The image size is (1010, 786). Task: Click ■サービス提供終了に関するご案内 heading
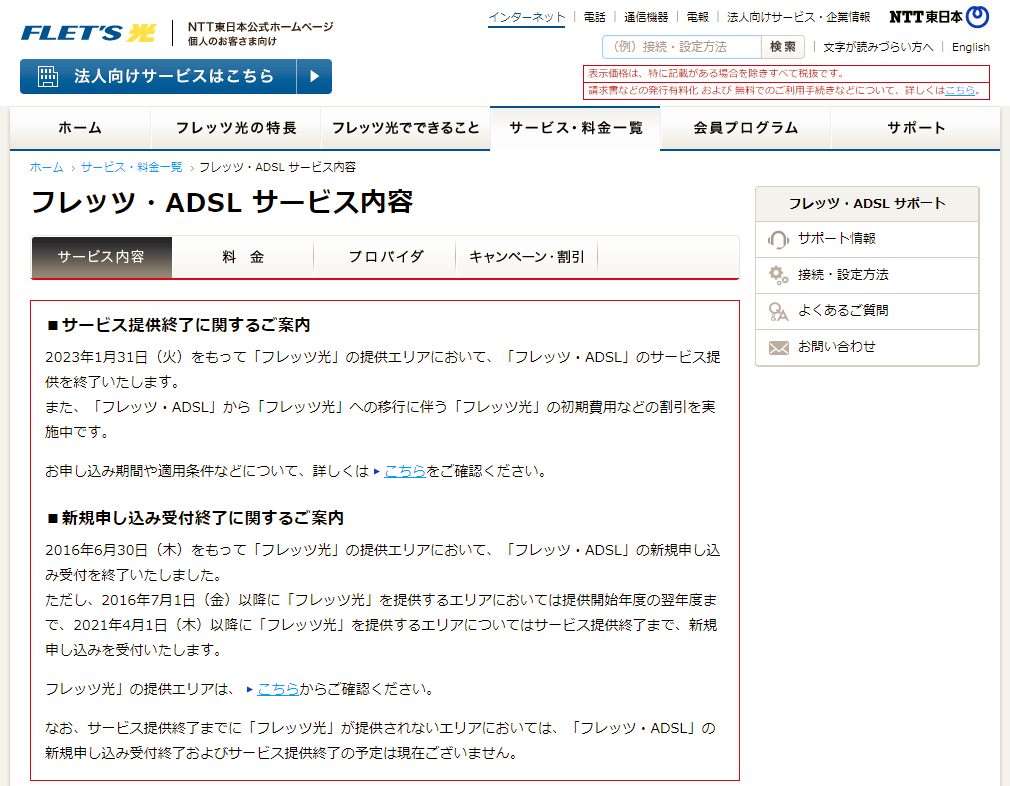click(178, 325)
